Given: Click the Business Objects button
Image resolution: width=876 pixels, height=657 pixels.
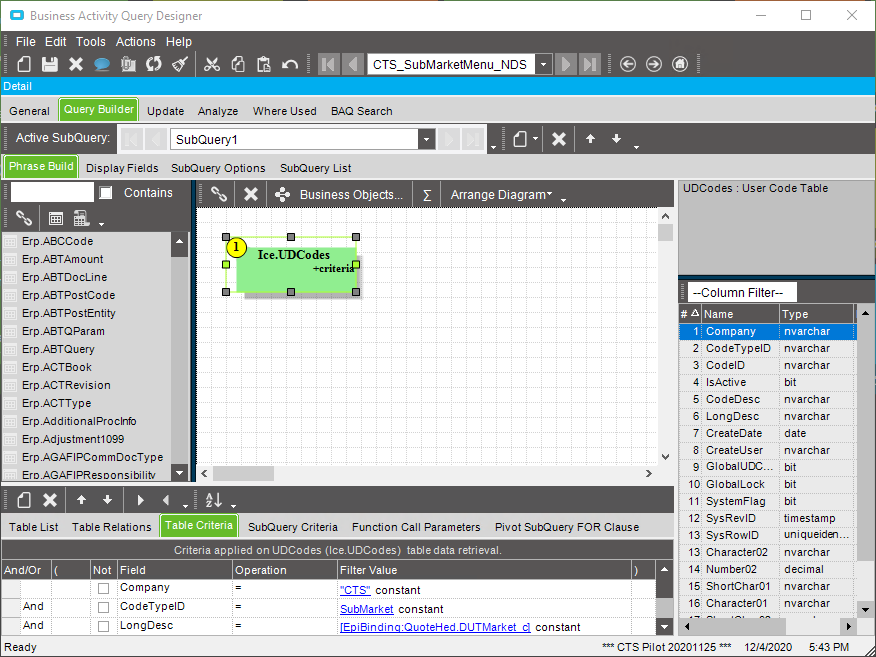Looking at the screenshot, I should [351, 195].
